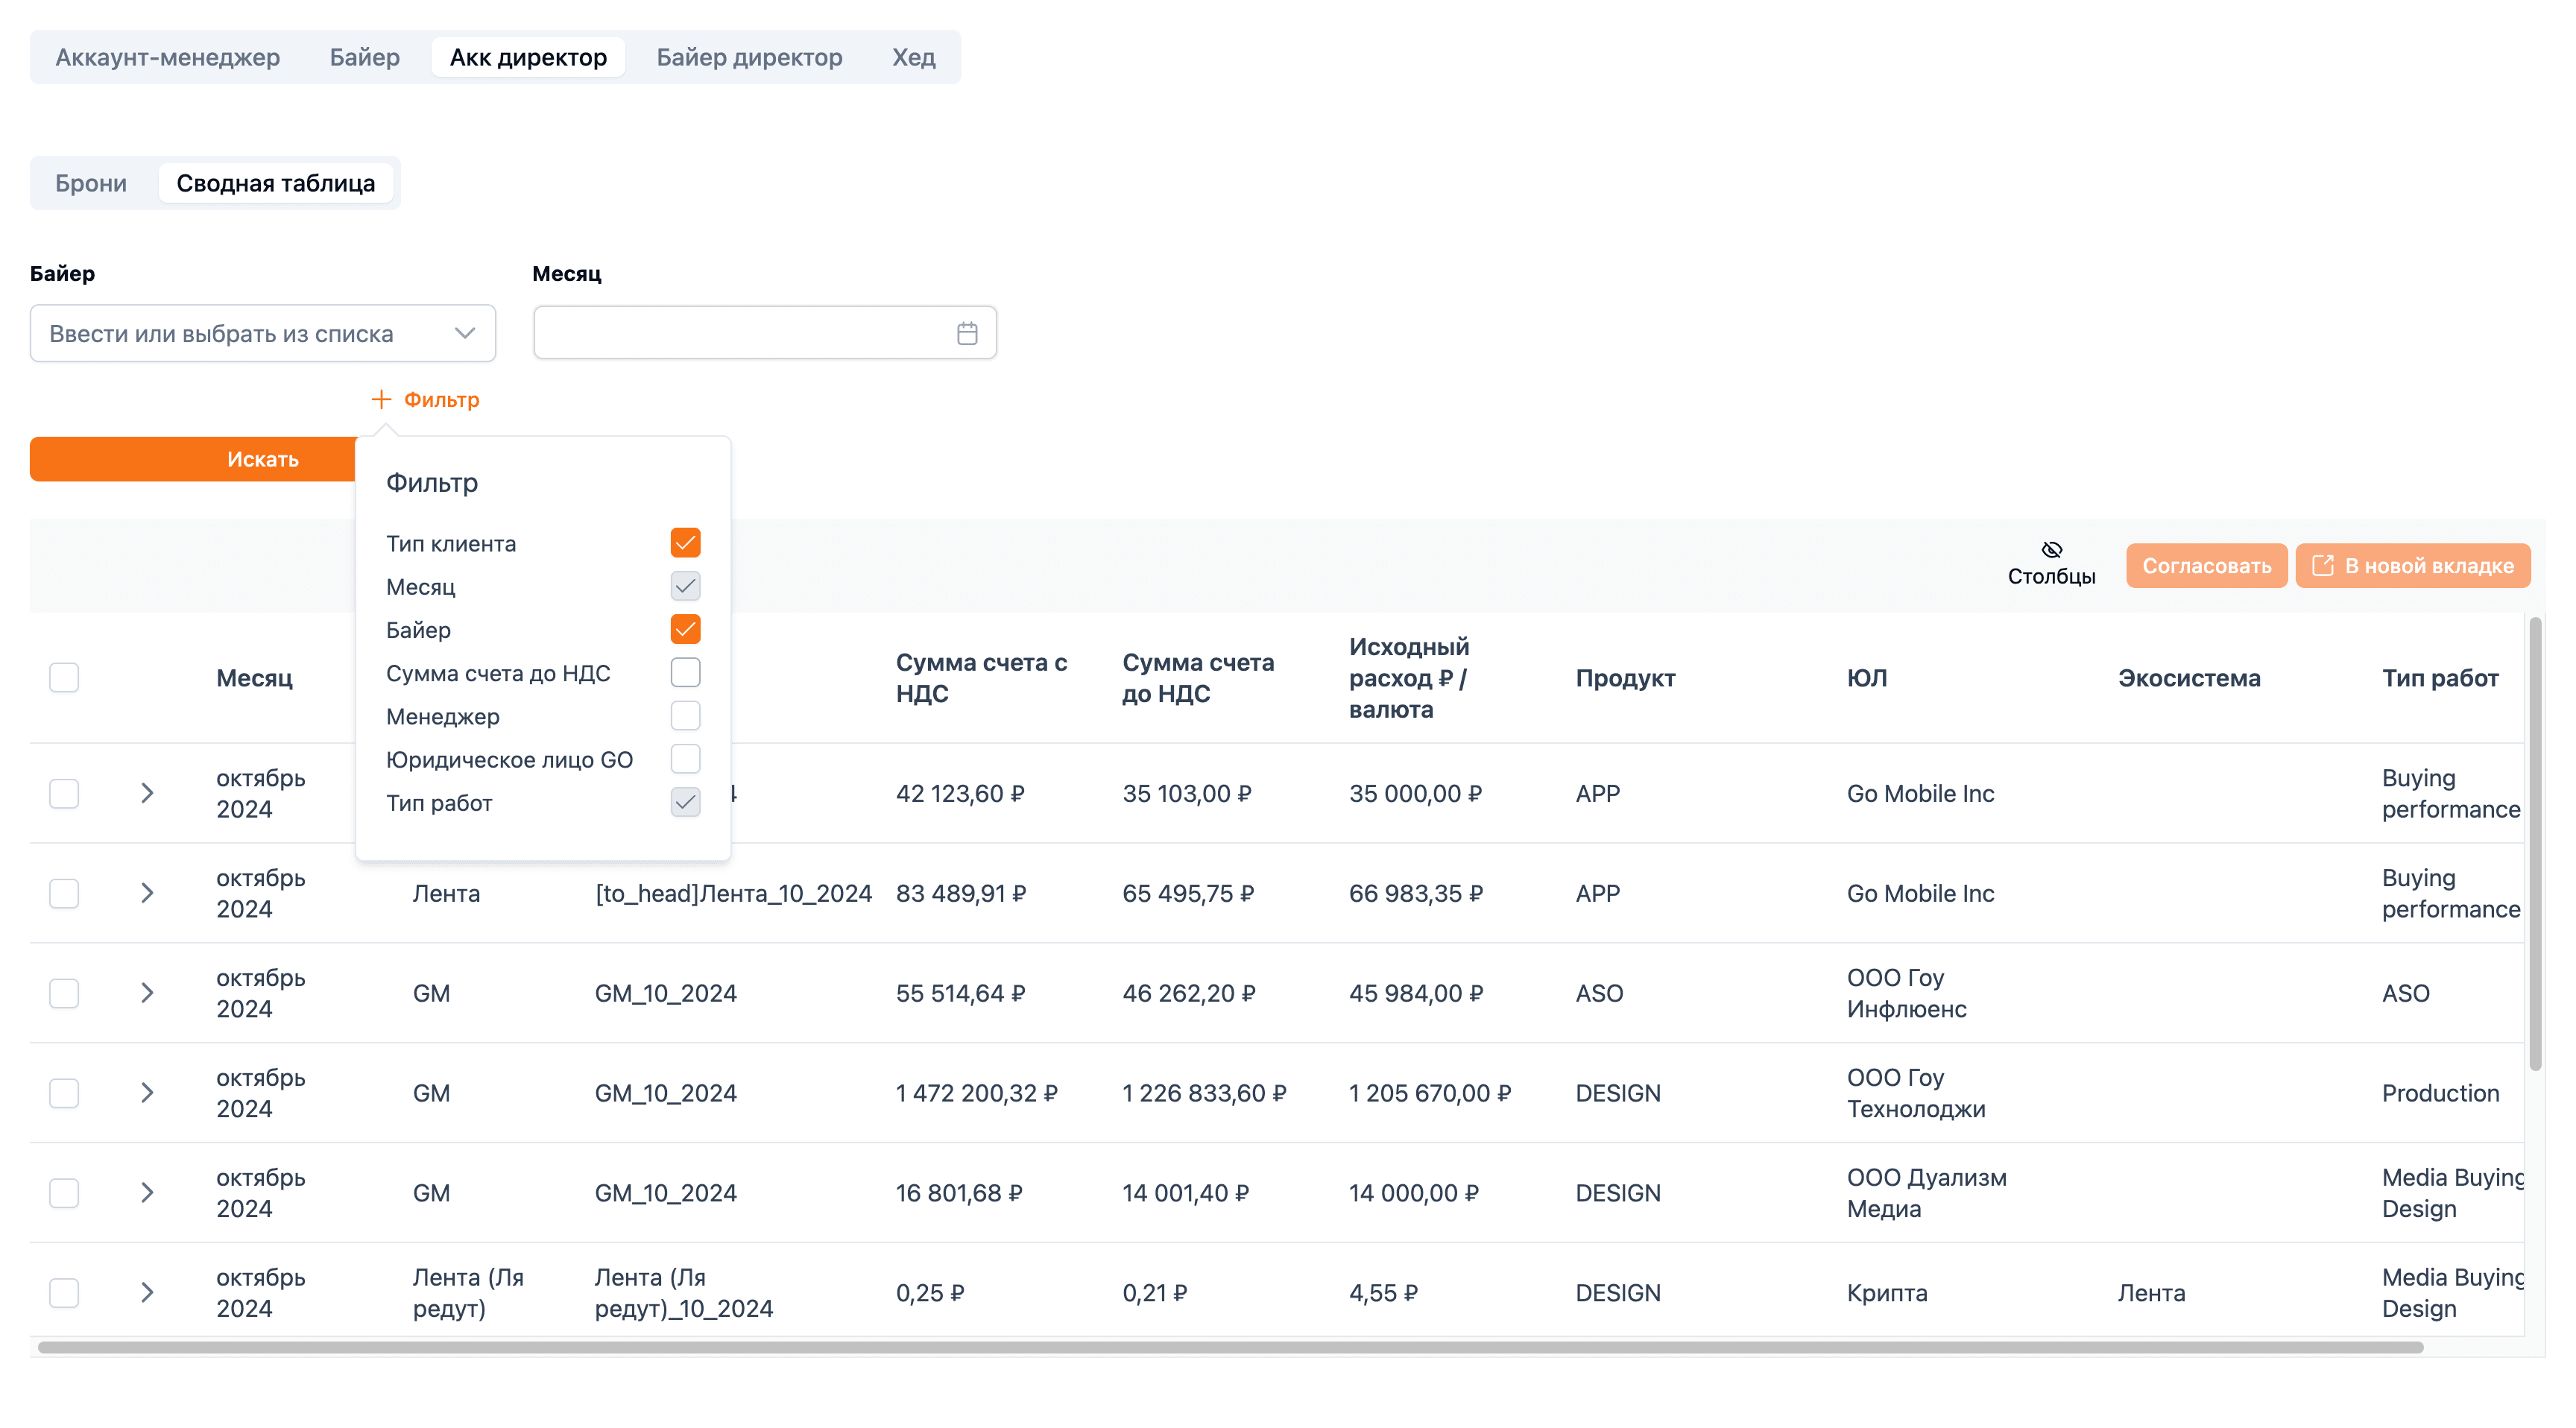Check the Сумма счета до НДС filter option
2576x1428 pixels.
(x=685, y=673)
